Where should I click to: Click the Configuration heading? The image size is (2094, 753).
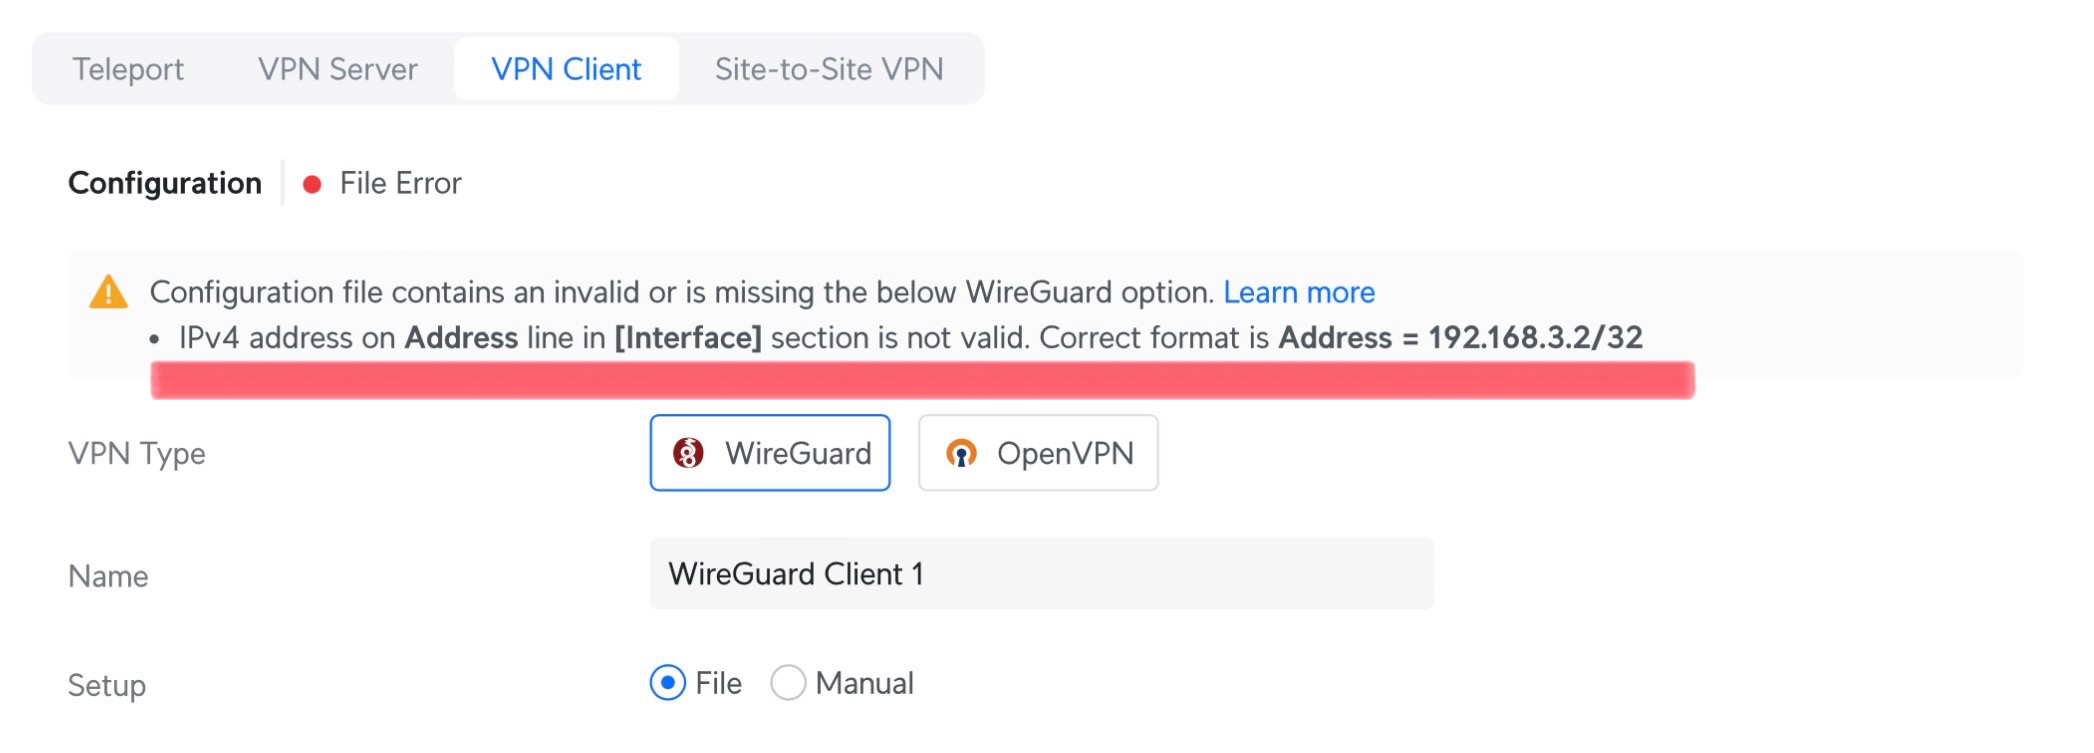(x=165, y=183)
